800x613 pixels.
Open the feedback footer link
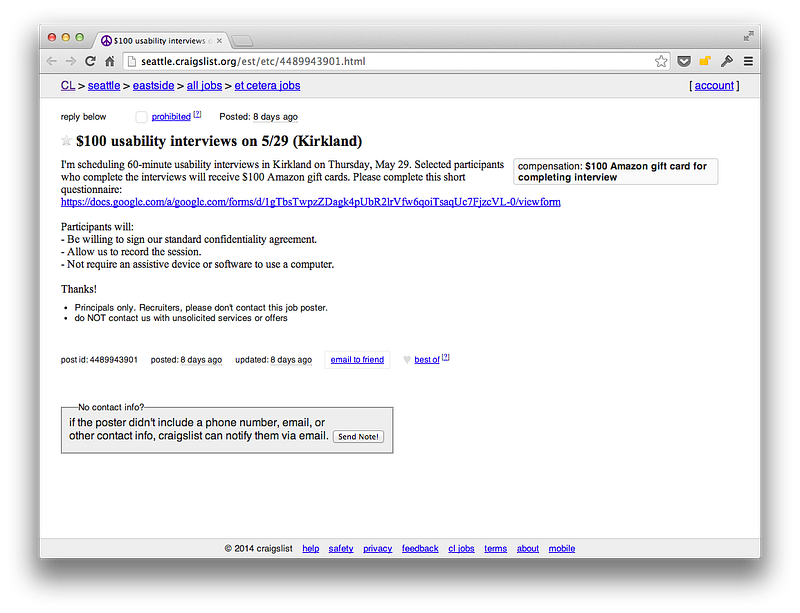[x=420, y=549]
